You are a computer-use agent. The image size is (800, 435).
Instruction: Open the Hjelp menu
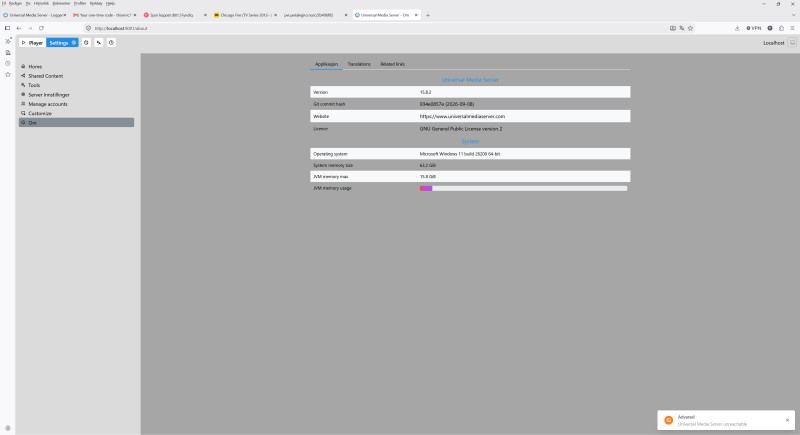(x=110, y=4)
